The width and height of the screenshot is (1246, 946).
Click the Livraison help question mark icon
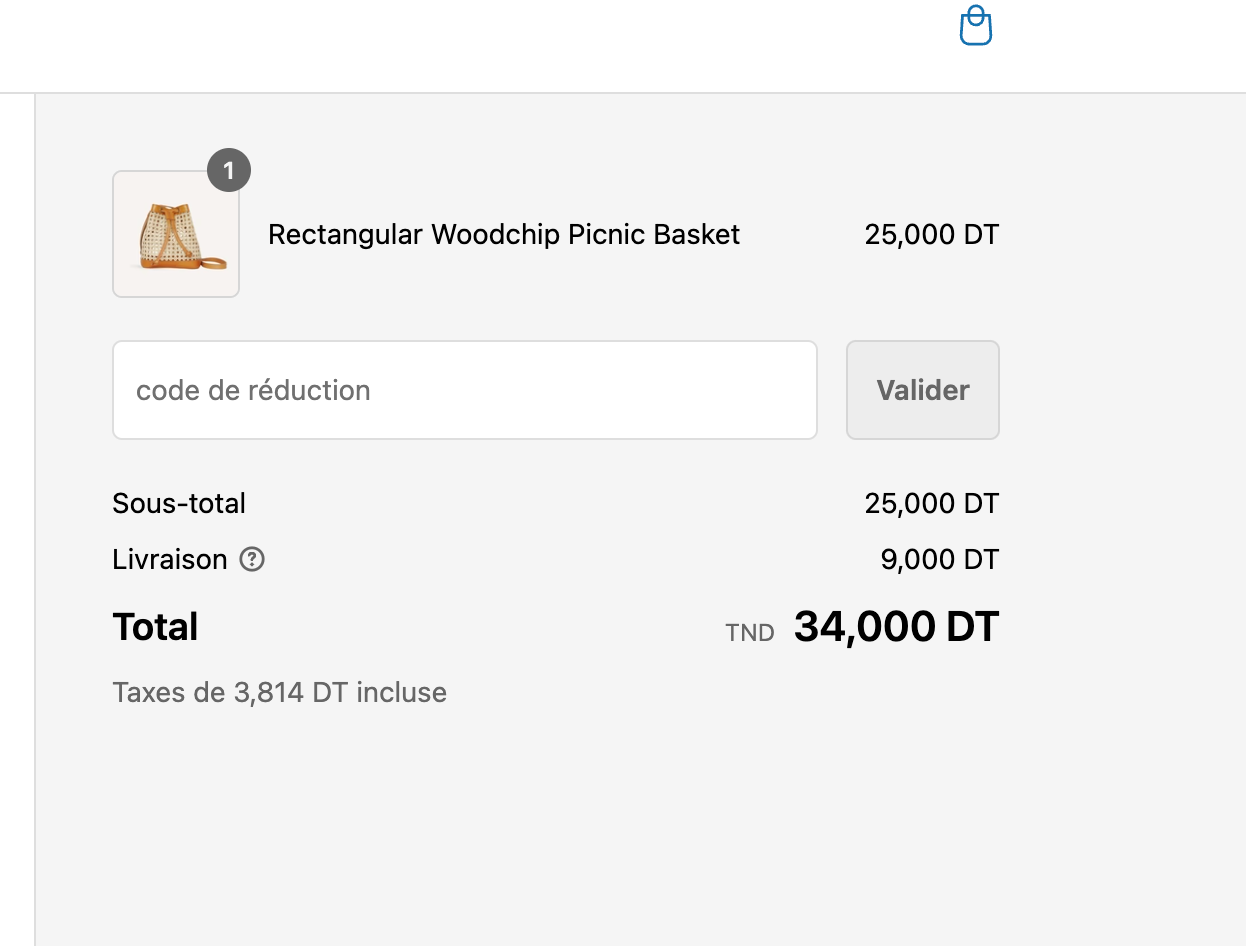point(252,560)
